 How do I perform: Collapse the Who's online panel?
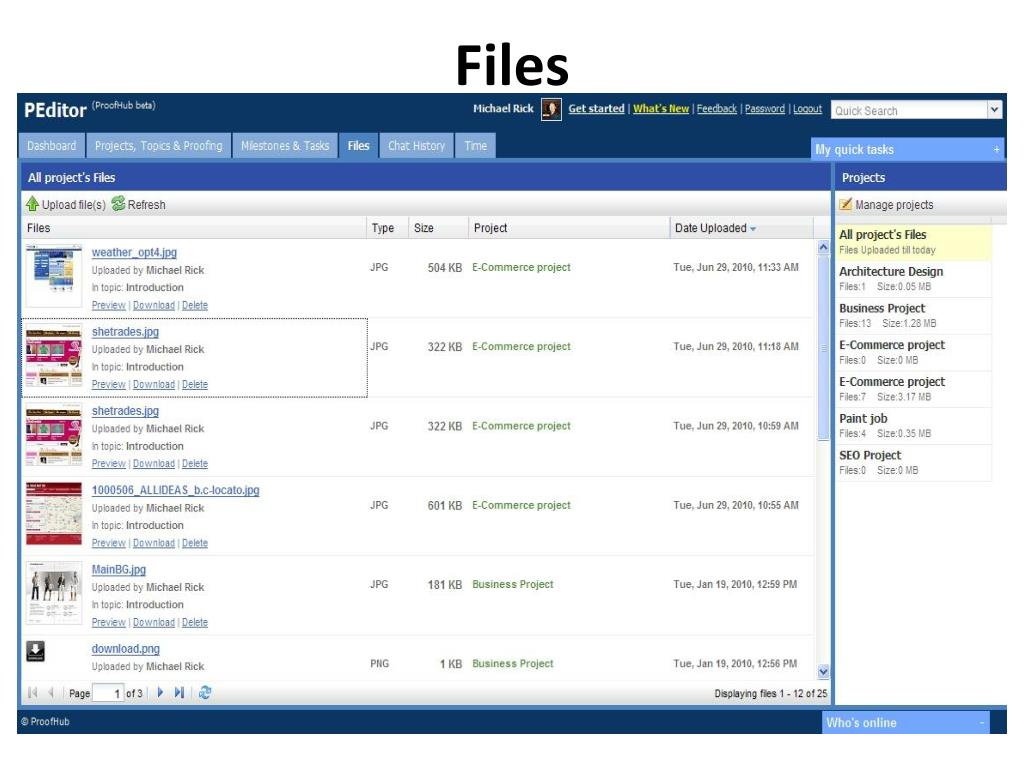[x=982, y=723]
